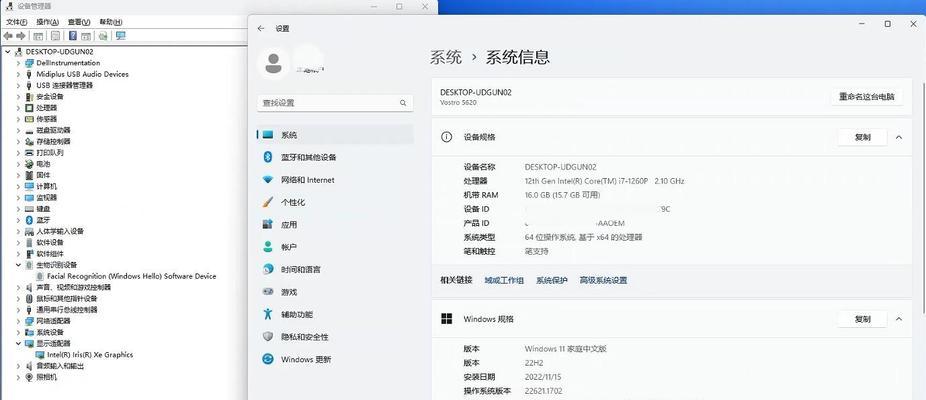Image resolution: width=926 pixels, height=400 pixels.
Task: Select 时间和语言 in Settings sidebar
Action: click(335, 269)
